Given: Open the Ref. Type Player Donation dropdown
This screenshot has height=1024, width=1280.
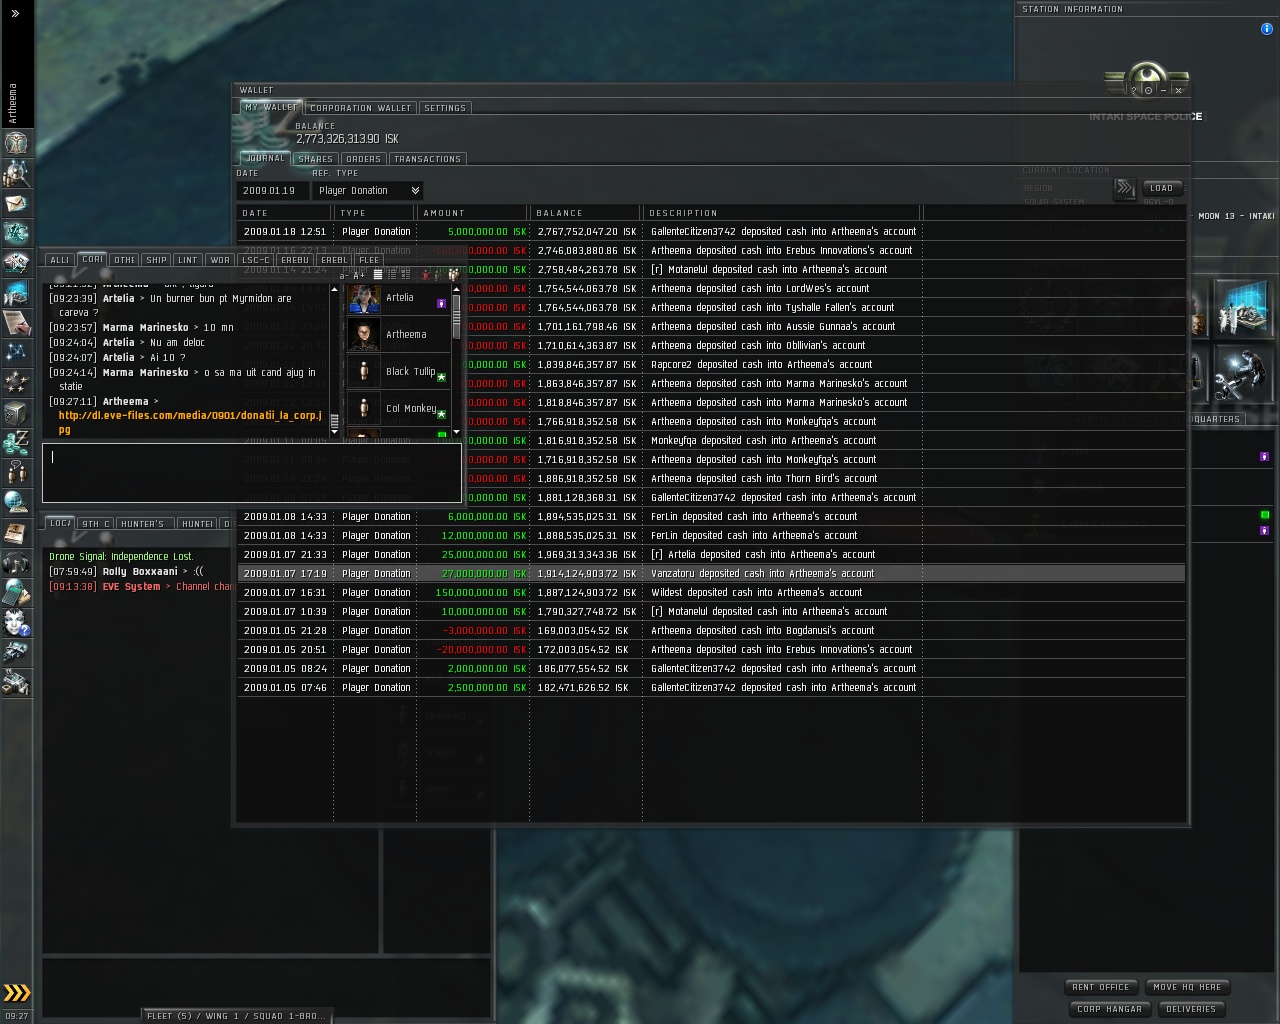Looking at the screenshot, I should tap(368, 191).
